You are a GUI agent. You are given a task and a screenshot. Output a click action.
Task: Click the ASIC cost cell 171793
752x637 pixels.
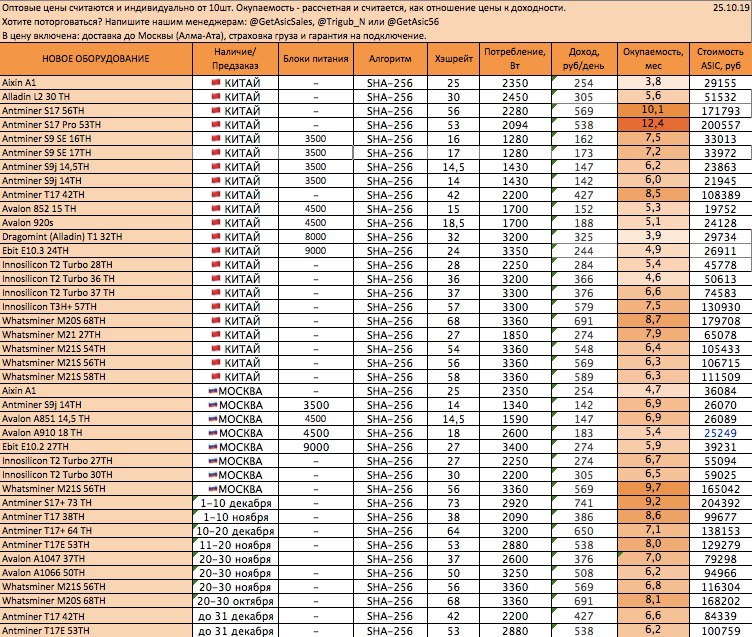pos(720,111)
